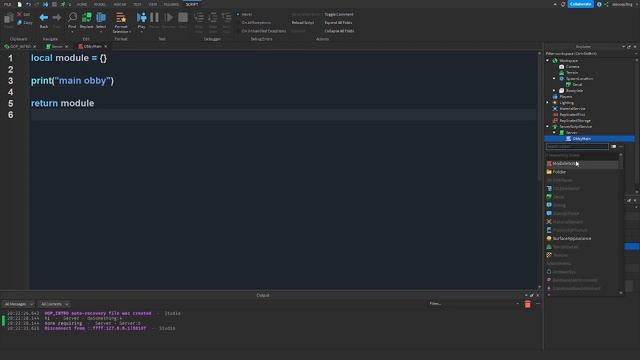The height and width of the screenshot is (360, 640).
Task: Switch to the MODEL ribbon tab
Action: pos(100,4)
